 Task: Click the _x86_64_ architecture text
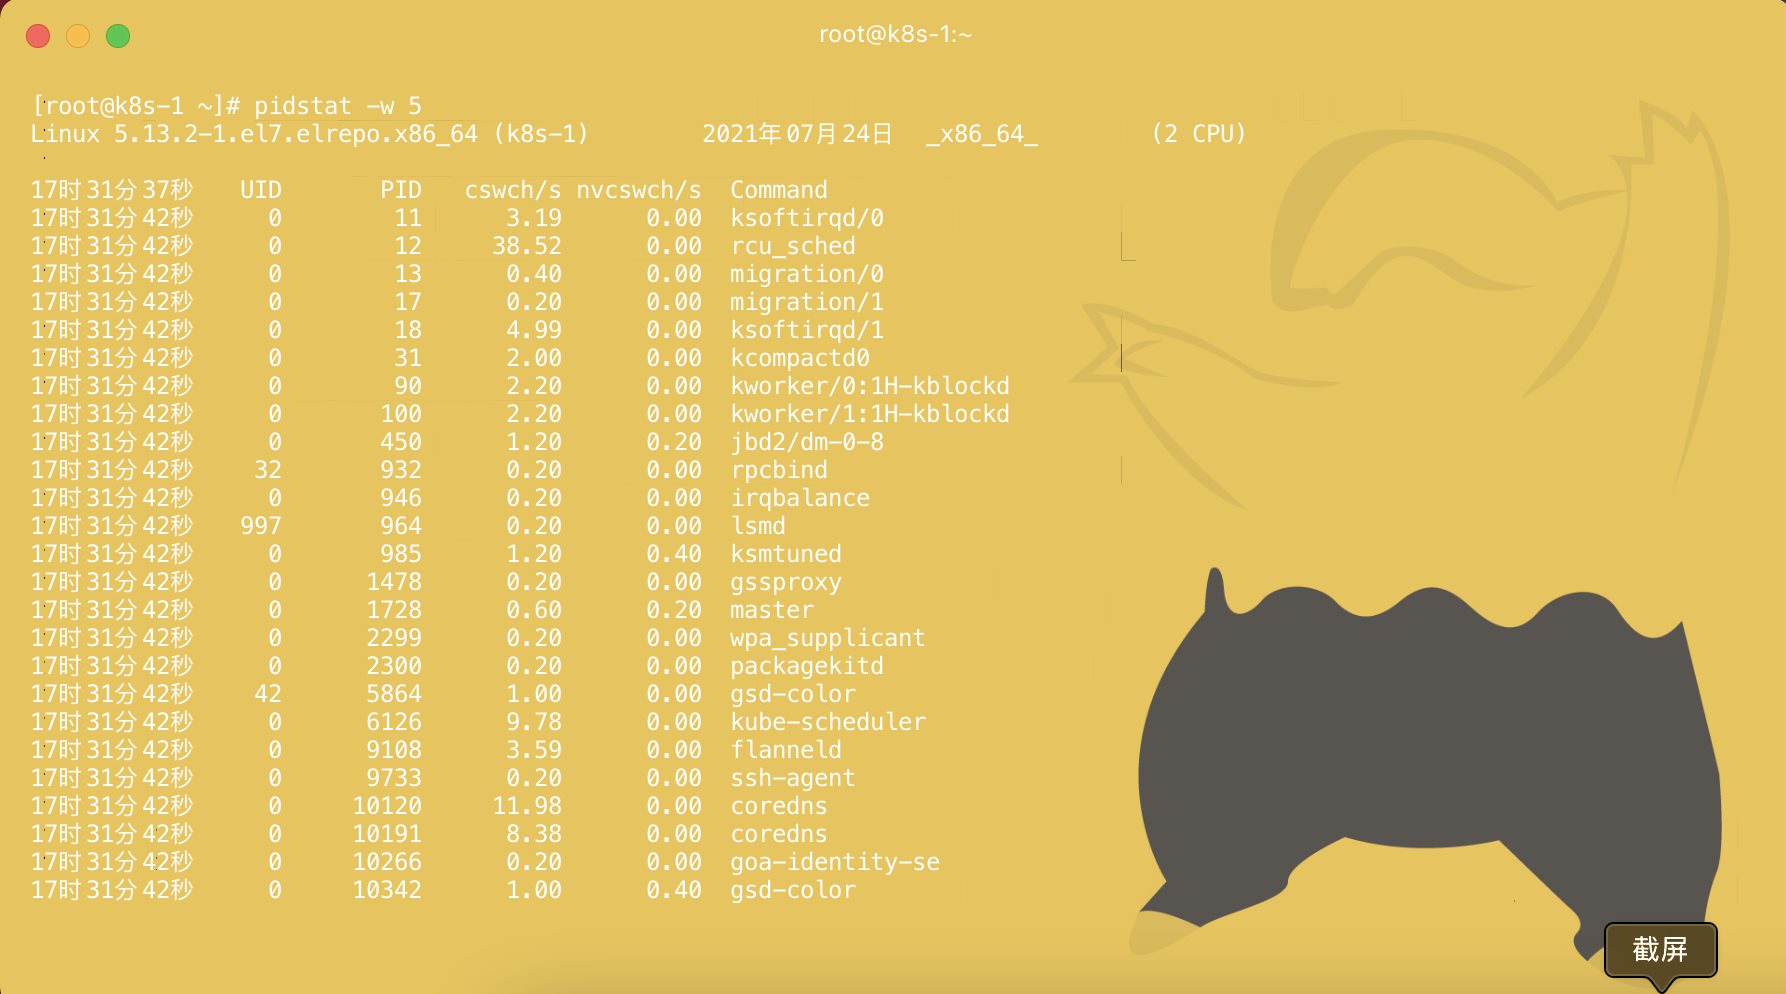pyautogui.click(x=982, y=134)
